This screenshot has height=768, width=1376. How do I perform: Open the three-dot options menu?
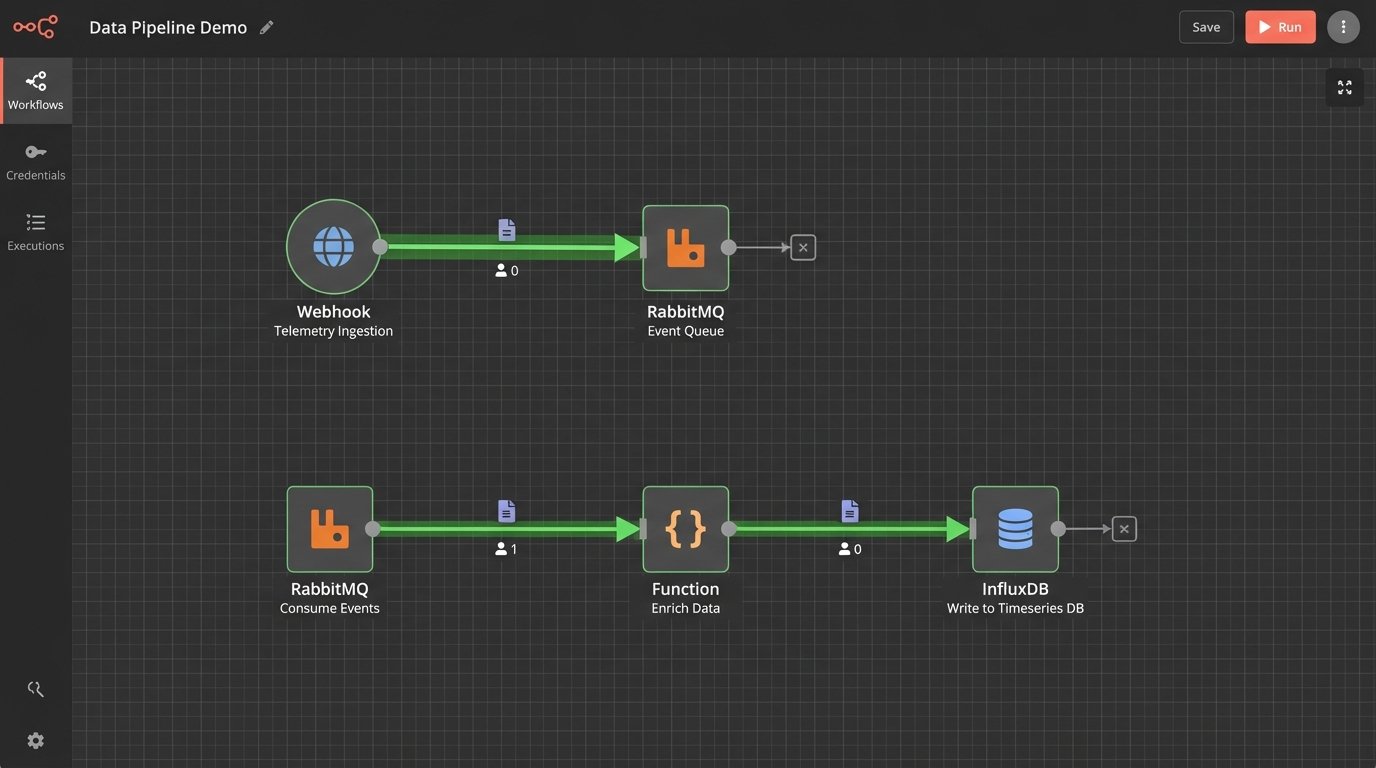click(1343, 27)
